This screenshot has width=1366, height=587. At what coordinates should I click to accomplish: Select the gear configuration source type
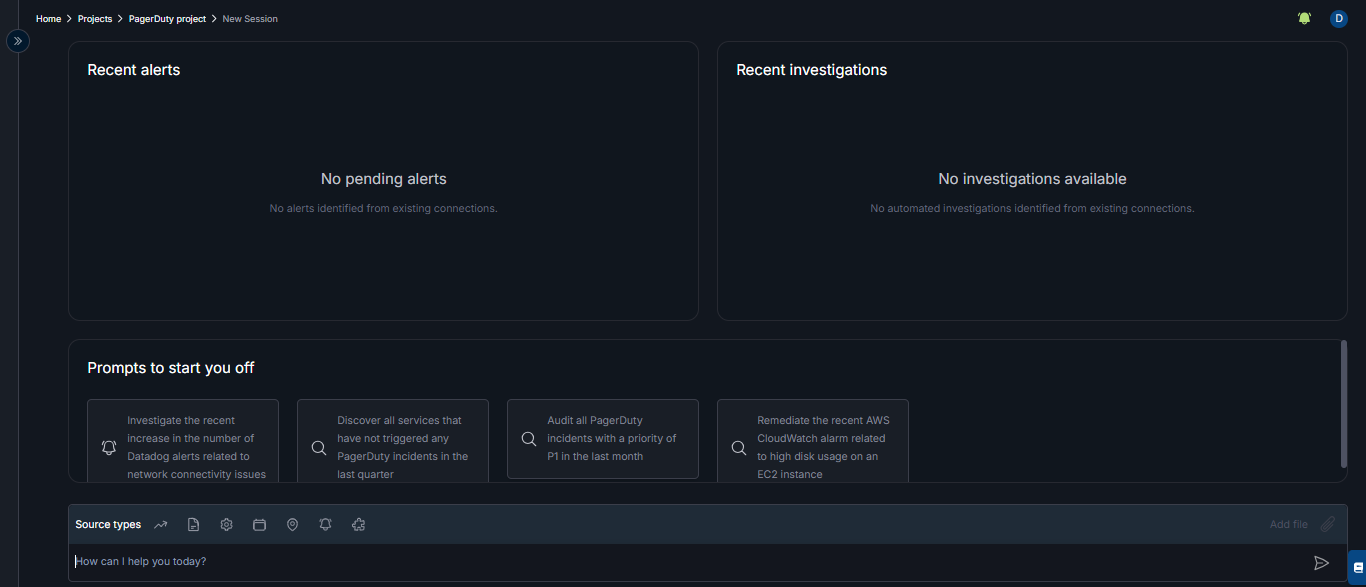coord(227,525)
